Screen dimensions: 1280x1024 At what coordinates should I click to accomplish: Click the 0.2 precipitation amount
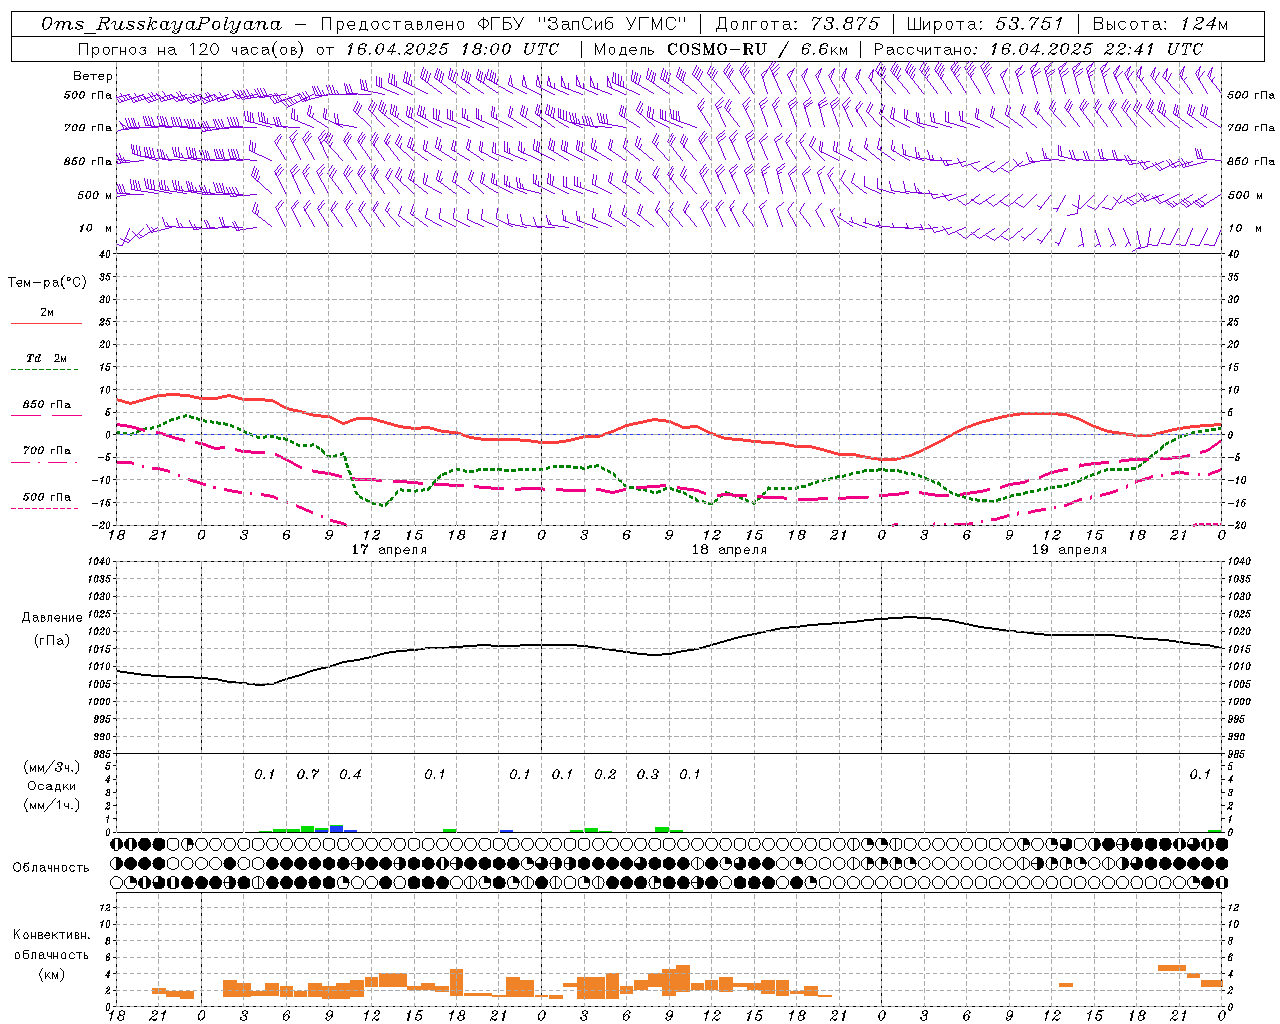tap(605, 774)
